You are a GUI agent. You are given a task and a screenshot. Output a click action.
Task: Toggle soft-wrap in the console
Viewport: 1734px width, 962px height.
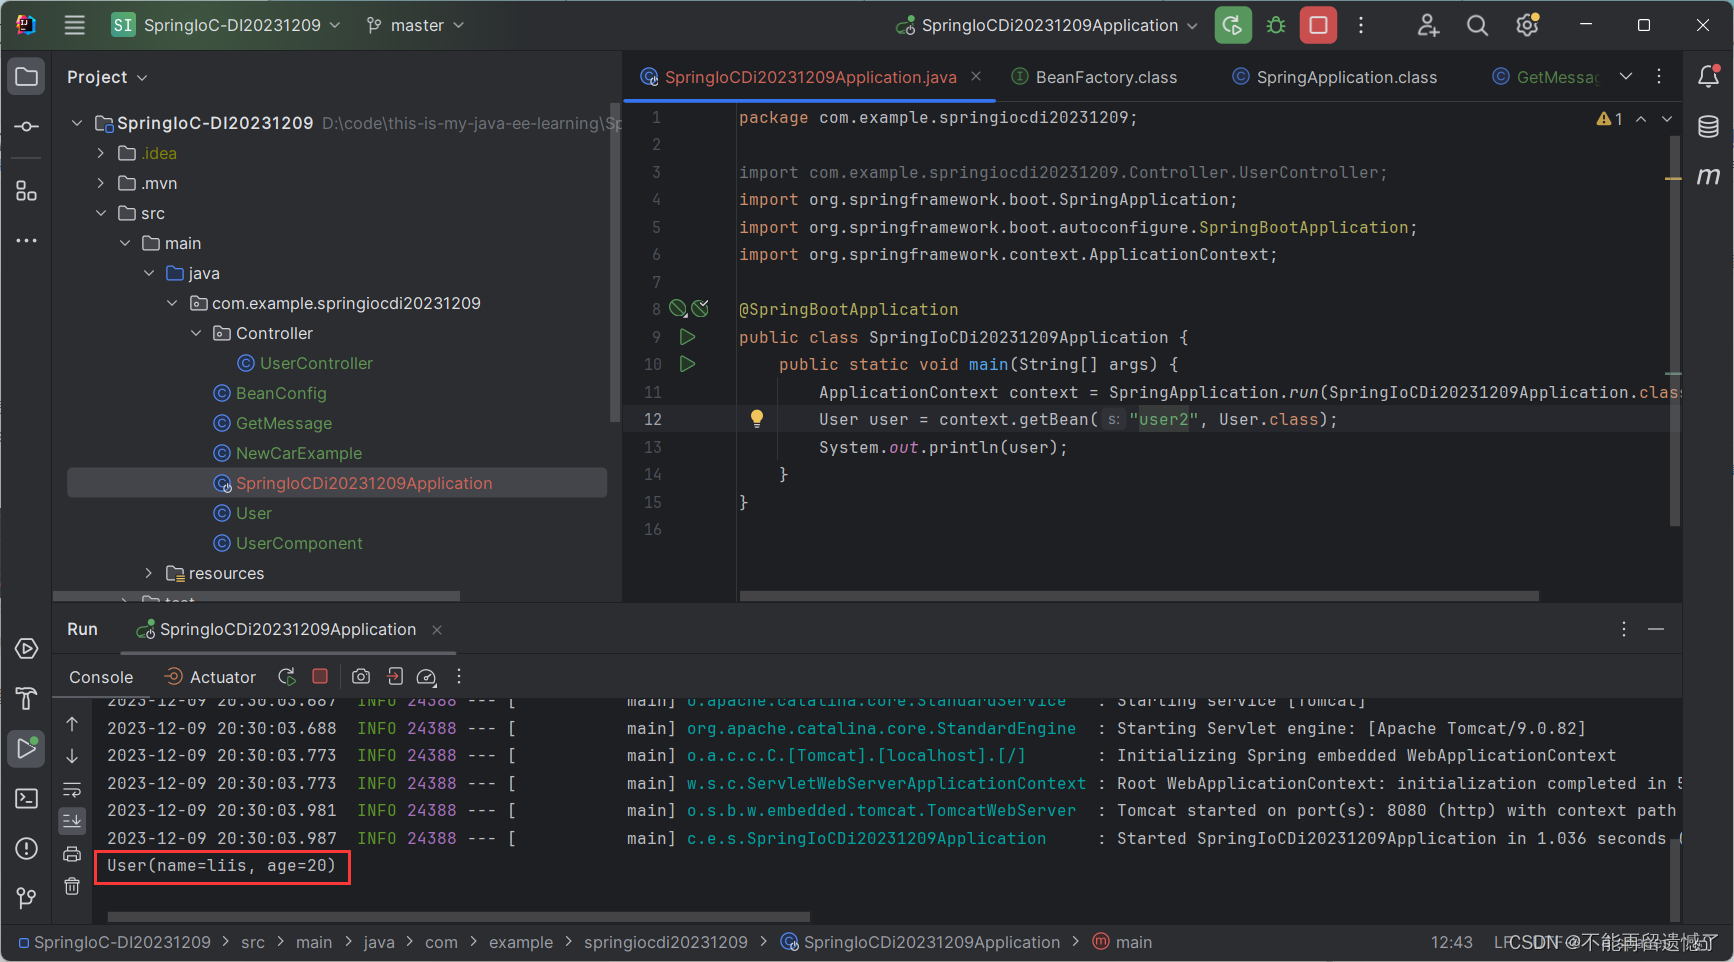72,789
